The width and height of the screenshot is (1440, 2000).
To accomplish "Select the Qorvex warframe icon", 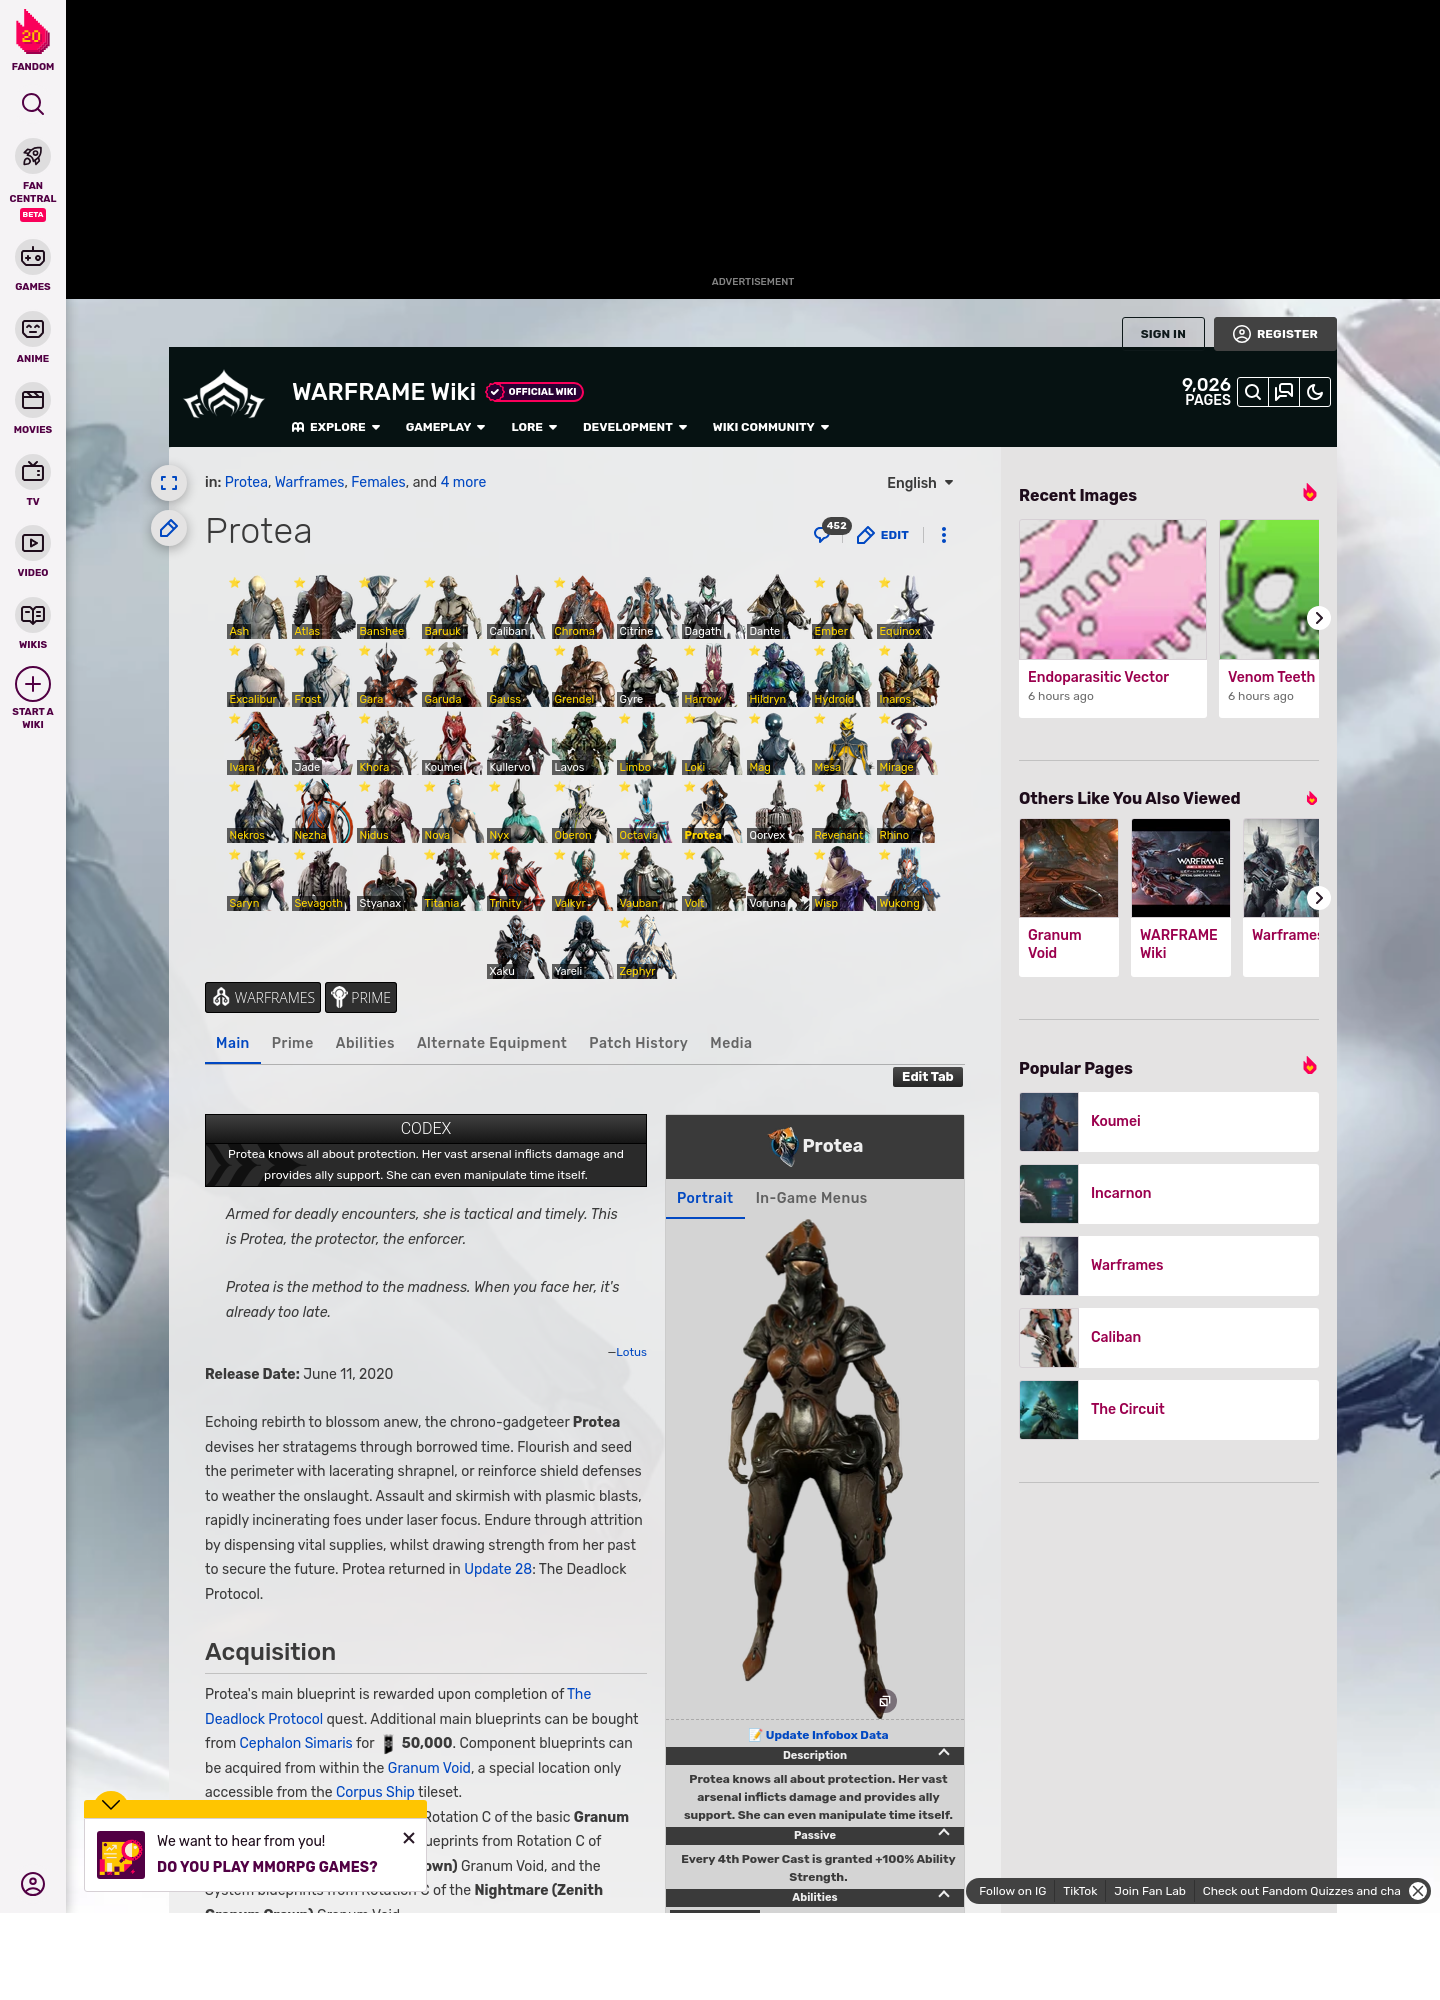I will 778,811.
